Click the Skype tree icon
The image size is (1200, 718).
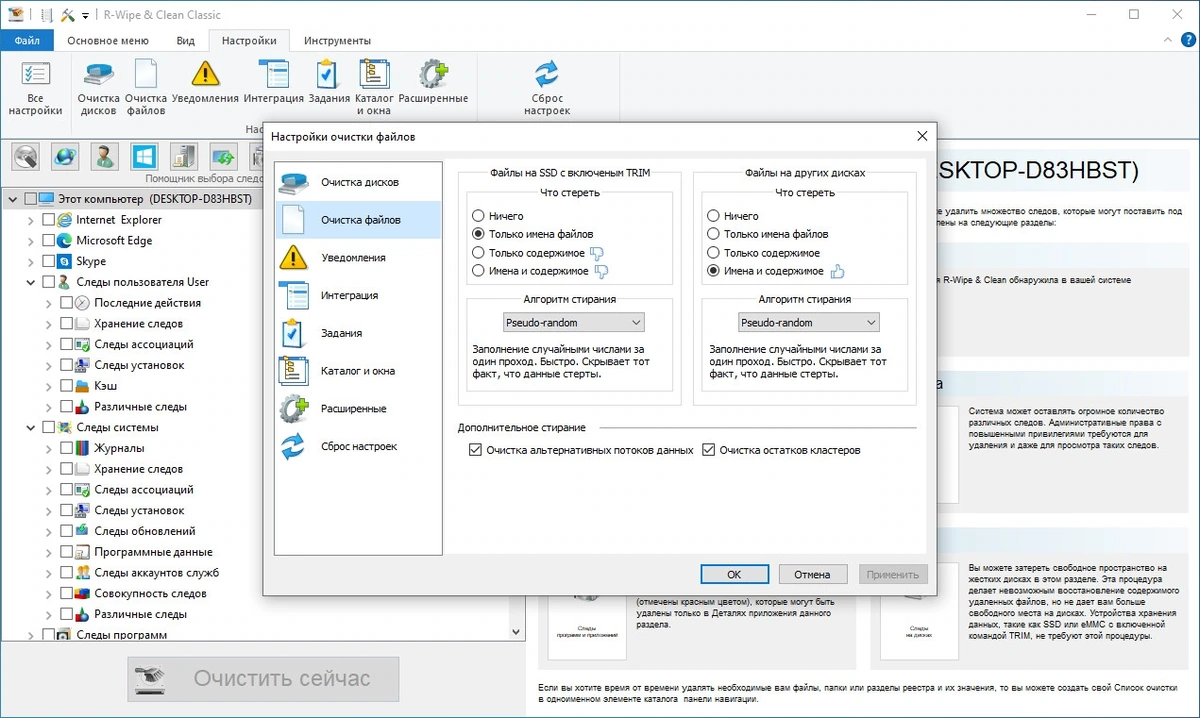pyautogui.click(x=65, y=261)
